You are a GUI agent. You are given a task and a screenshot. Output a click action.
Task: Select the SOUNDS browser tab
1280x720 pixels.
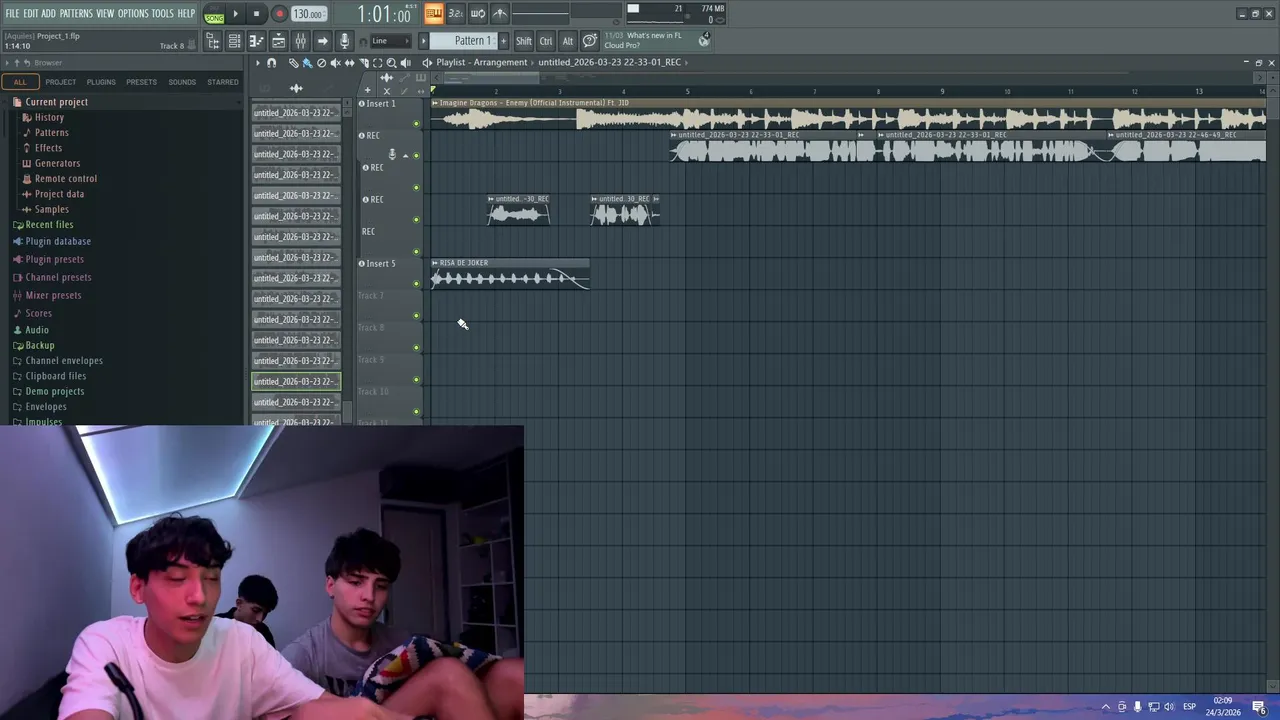coord(182,82)
